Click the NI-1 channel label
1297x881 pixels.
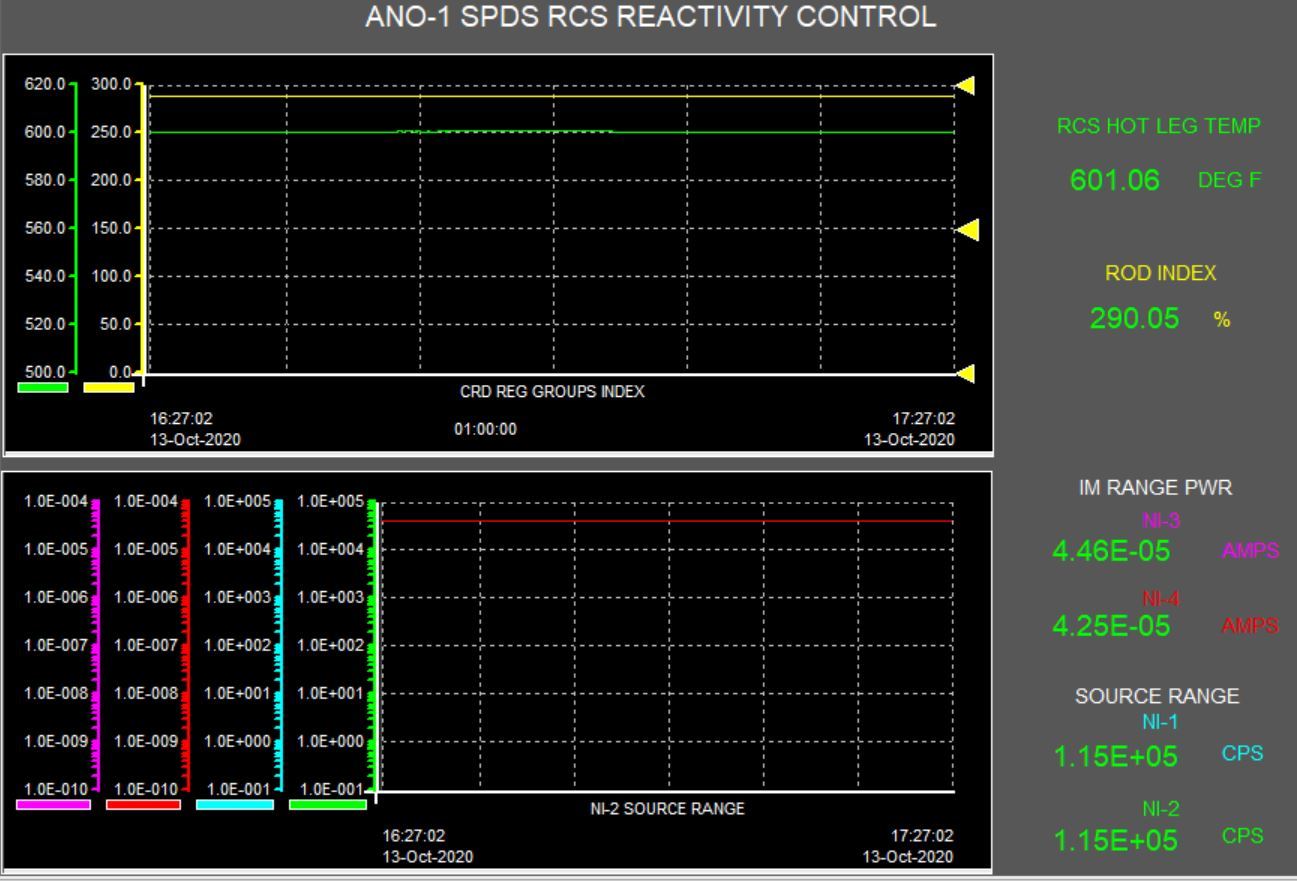tap(1160, 721)
